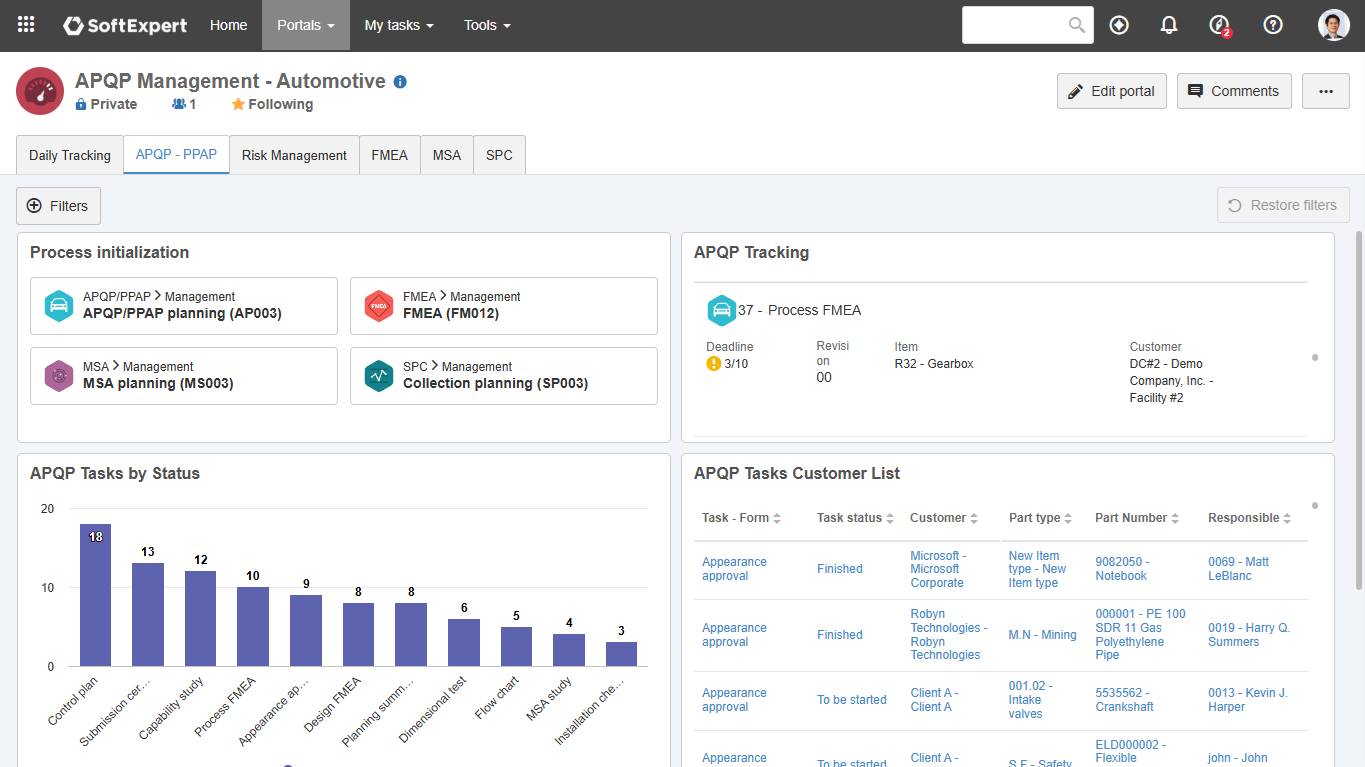
Task: Sort by Task status column arrows
Action: (x=890, y=518)
